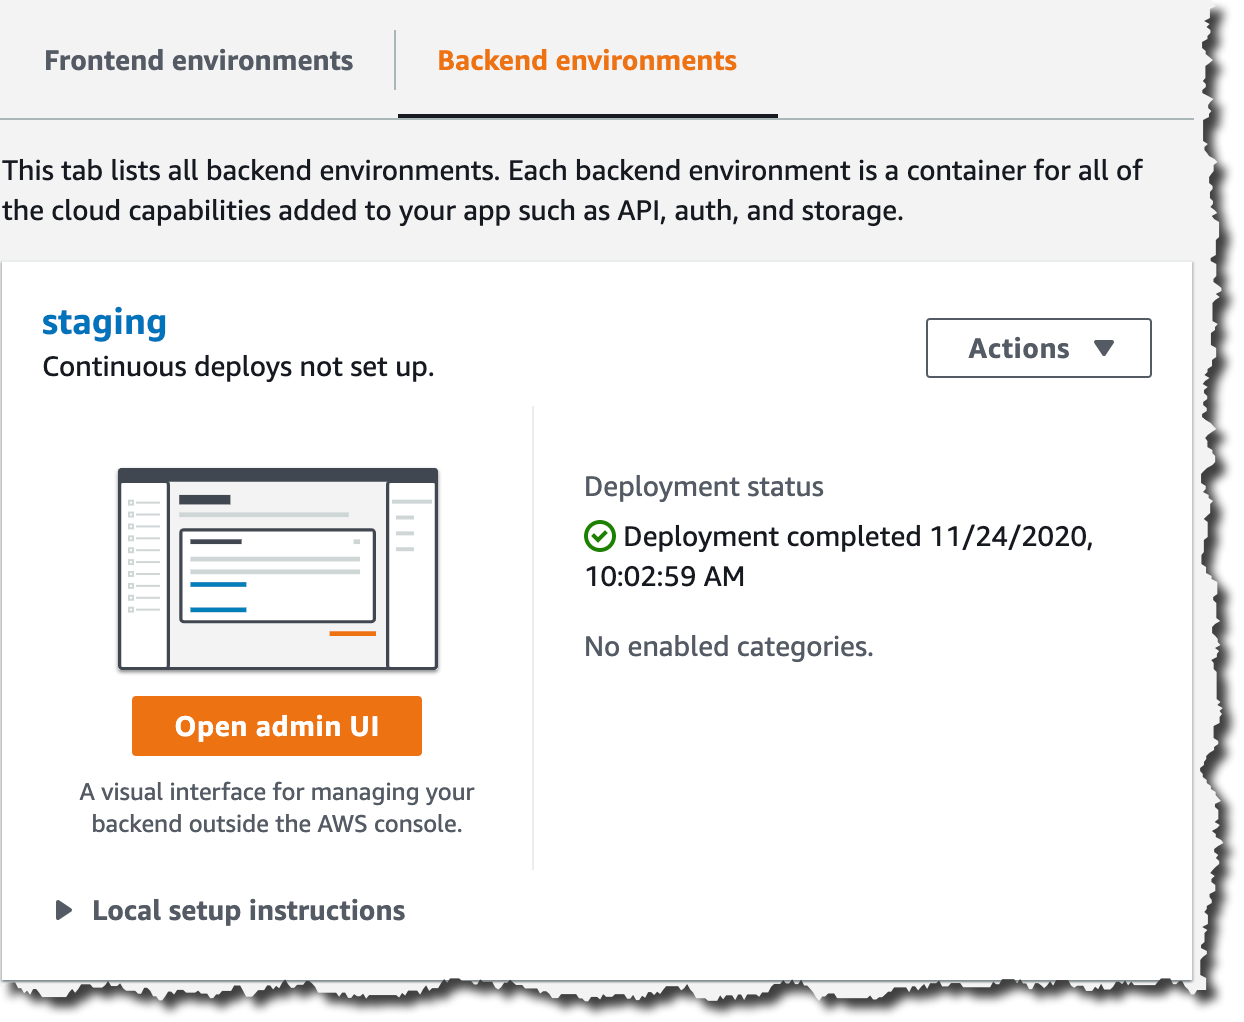Click the blue lines in the preview illustration
The height and width of the screenshot is (1022, 1244).
pos(218,597)
